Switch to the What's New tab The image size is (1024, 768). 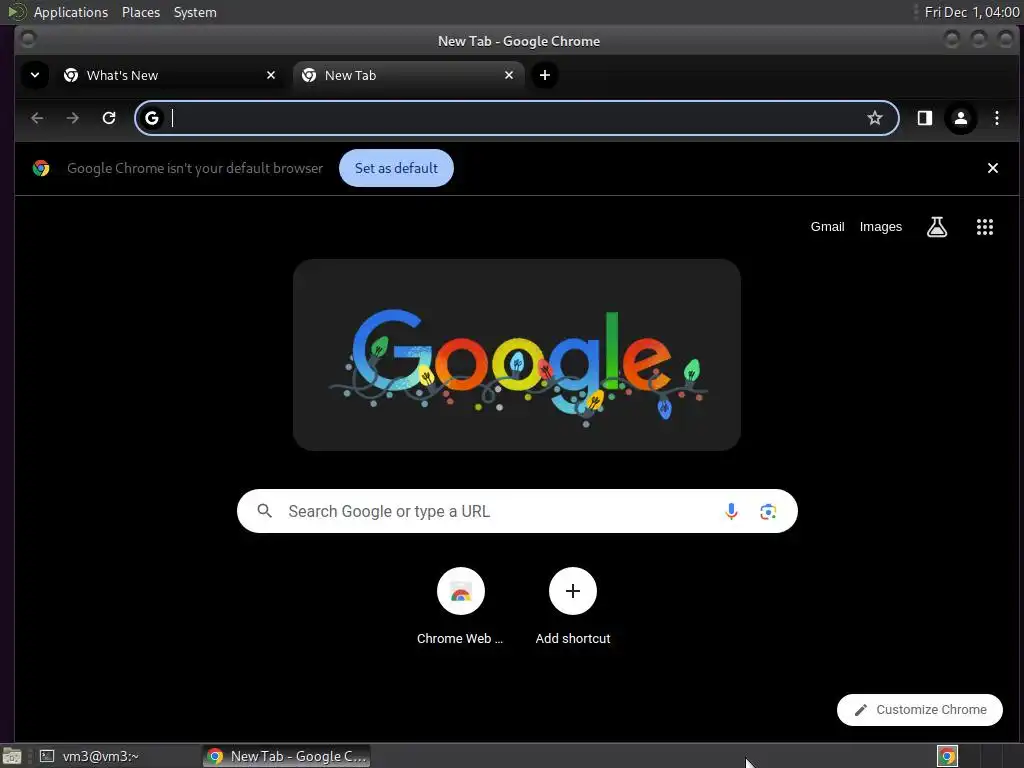170,75
